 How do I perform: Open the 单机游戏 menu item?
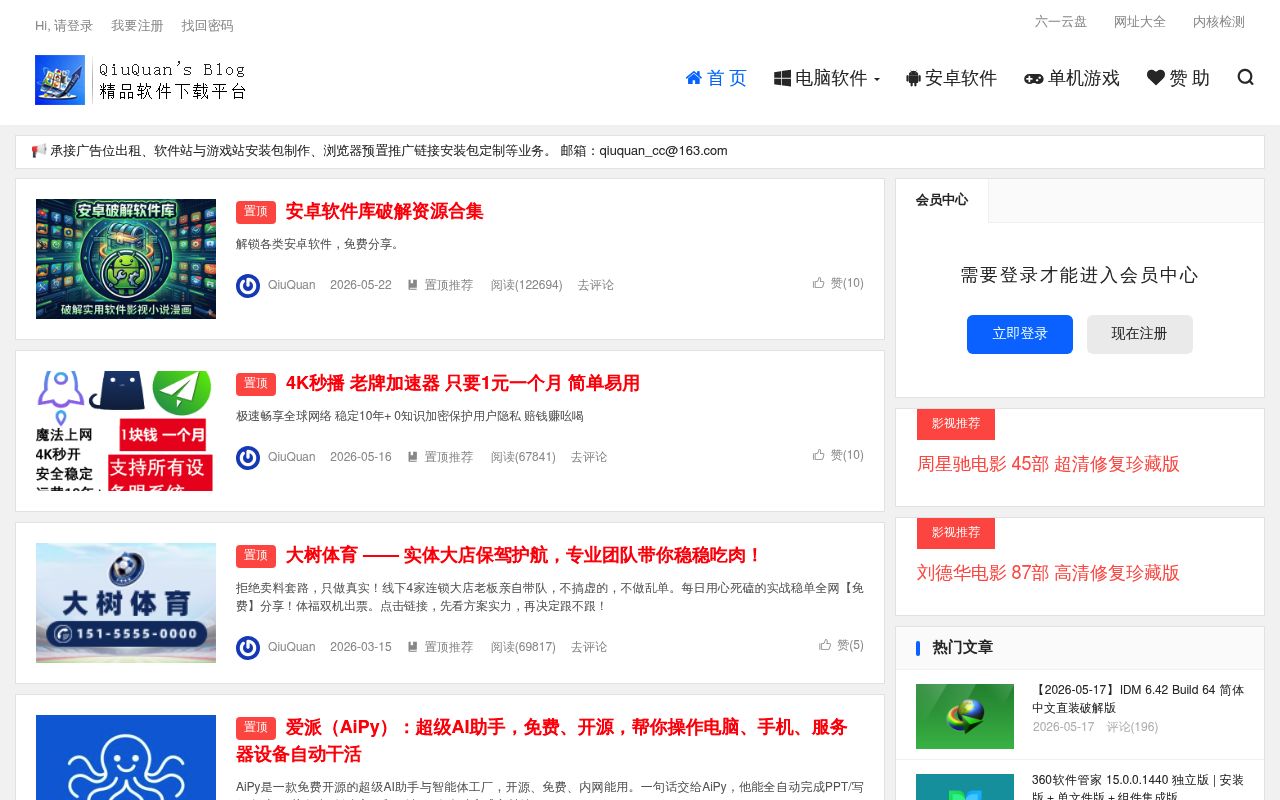(1072, 78)
